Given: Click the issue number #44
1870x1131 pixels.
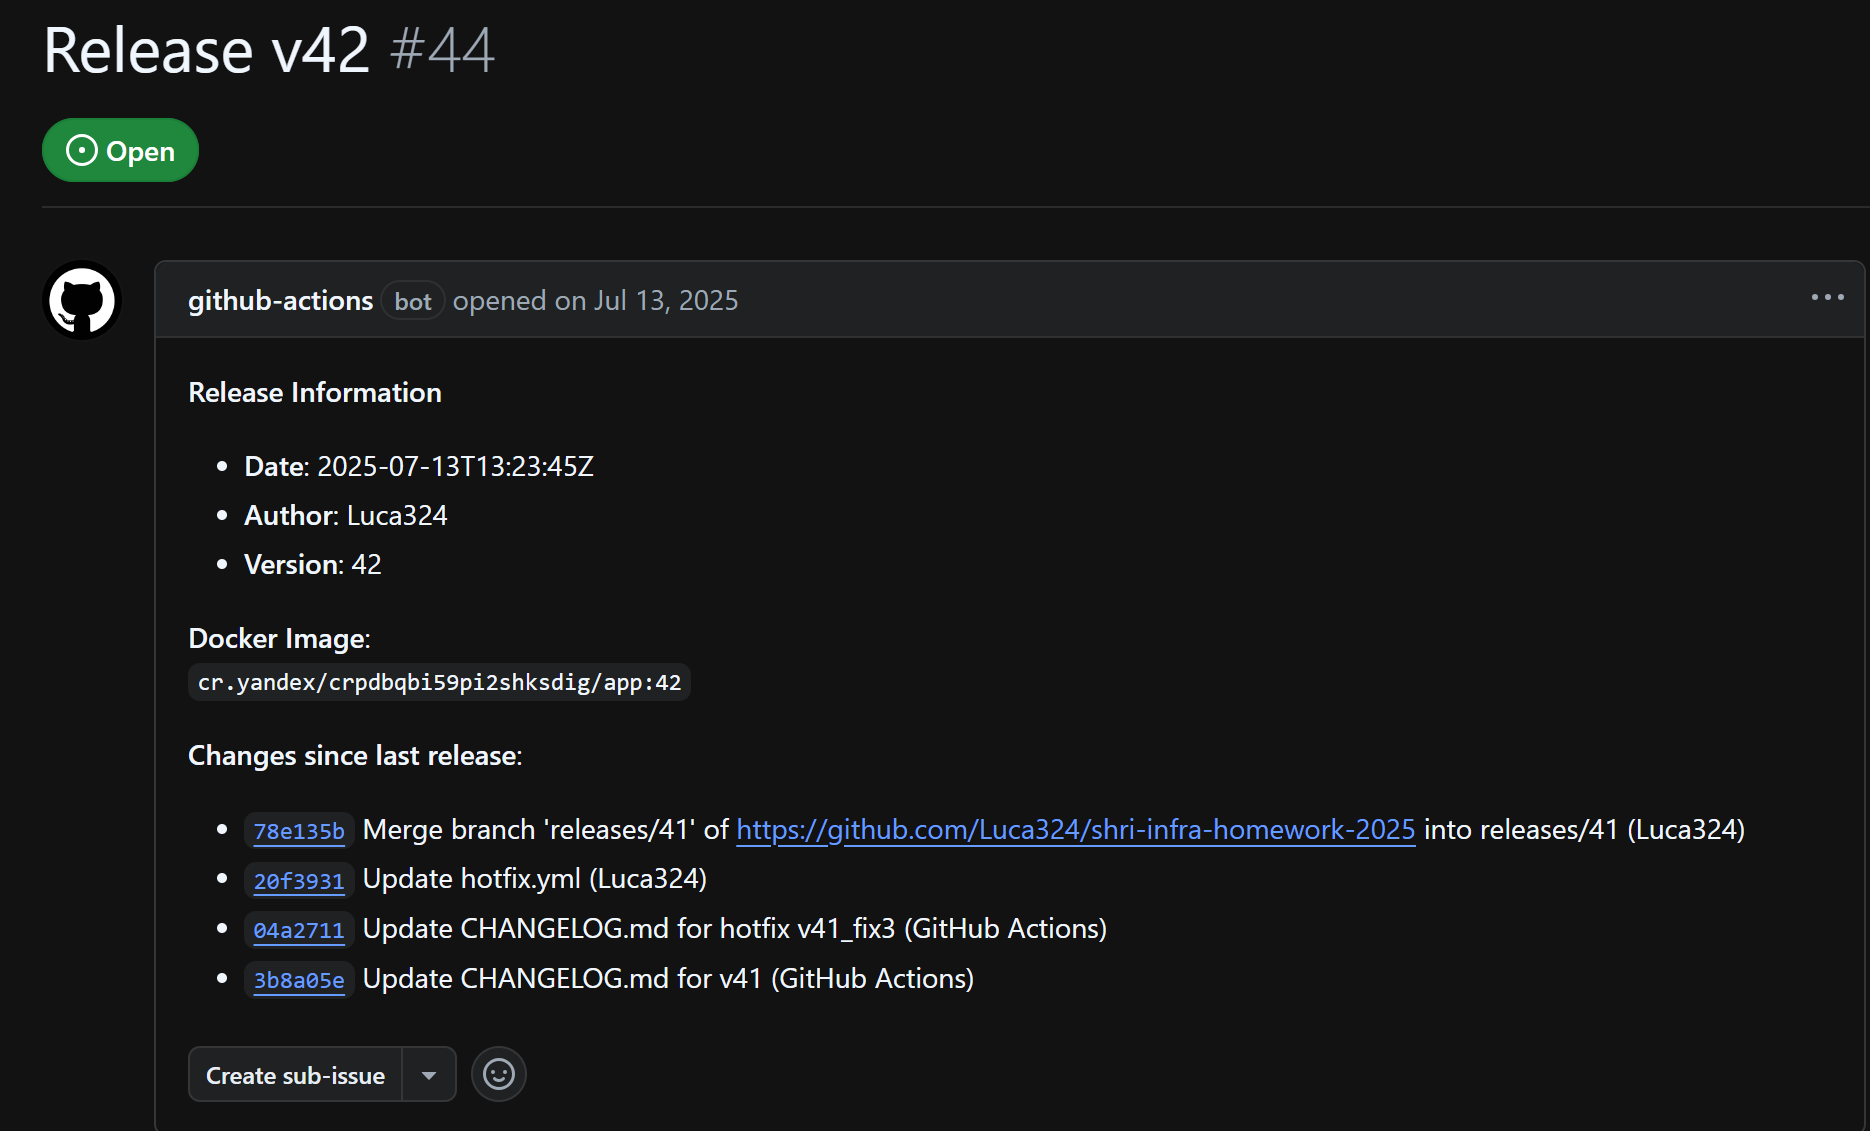Looking at the screenshot, I should [443, 49].
